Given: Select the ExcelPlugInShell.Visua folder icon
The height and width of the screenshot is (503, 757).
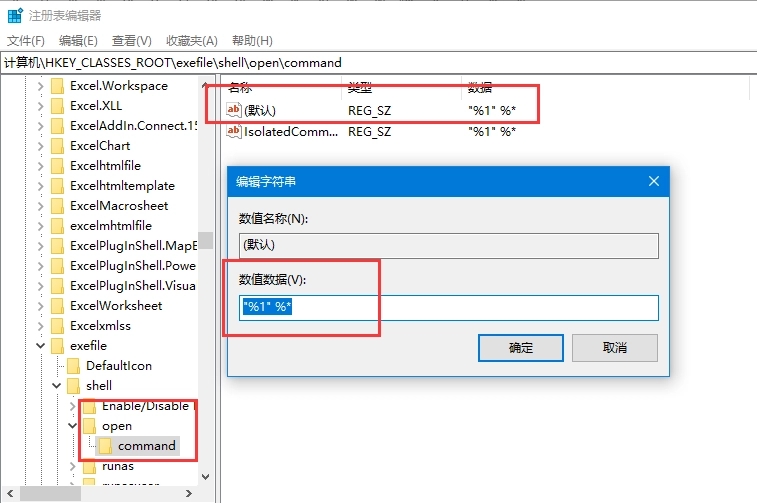Looking at the screenshot, I should click(57, 286).
